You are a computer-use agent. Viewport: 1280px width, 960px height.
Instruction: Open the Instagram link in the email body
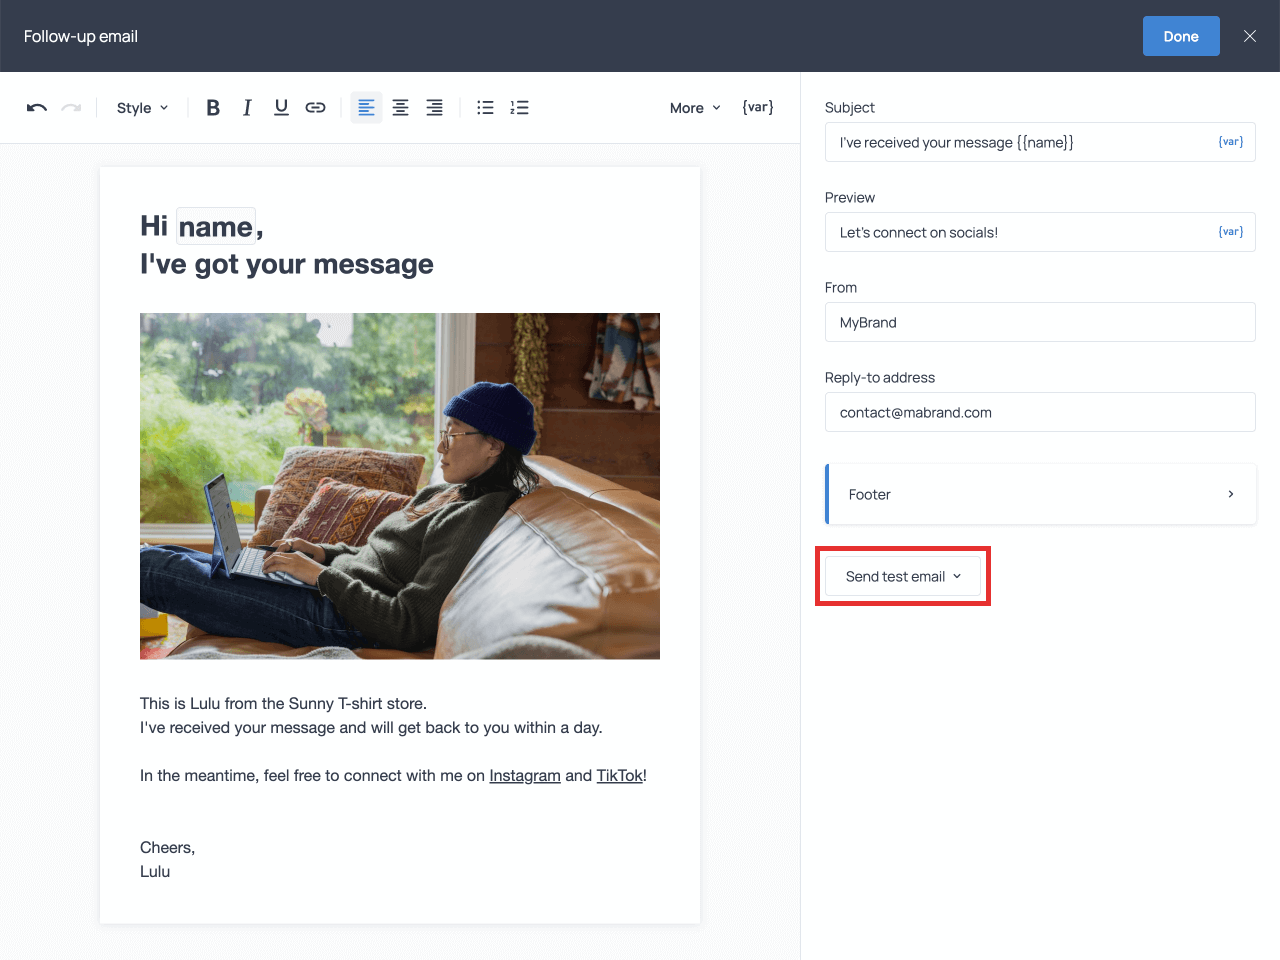(x=525, y=775)
